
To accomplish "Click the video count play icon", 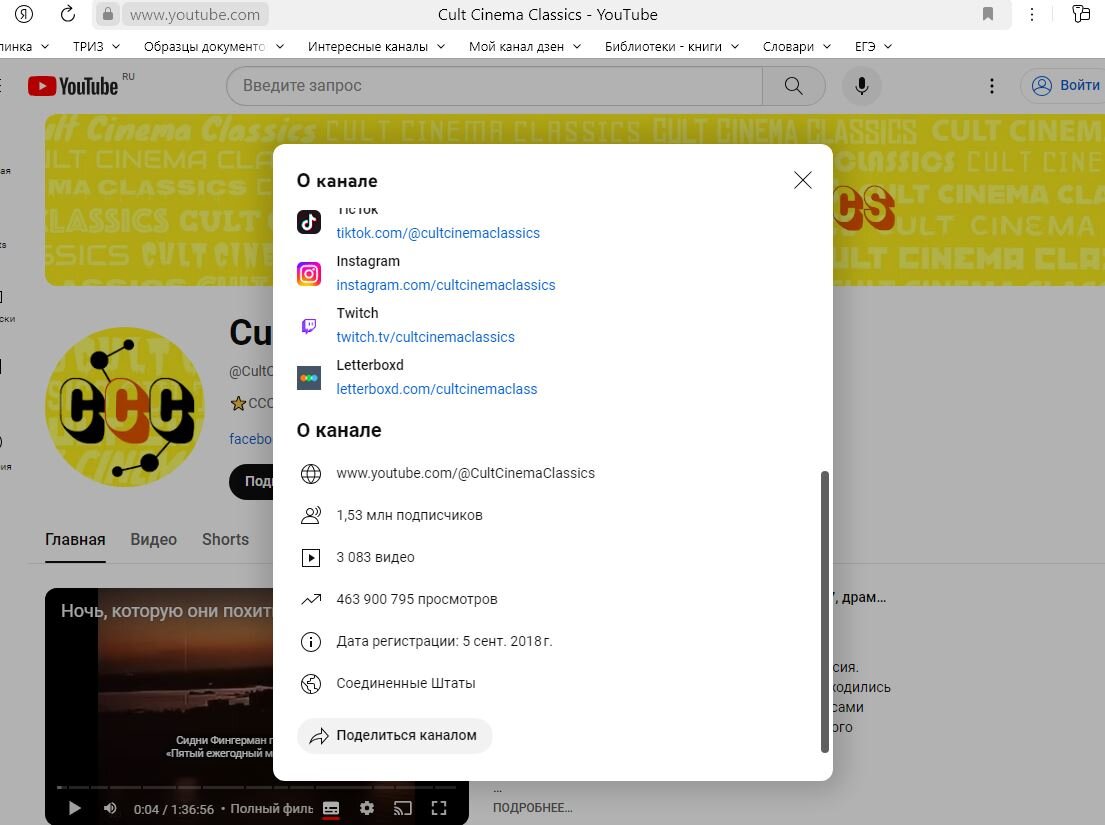I will pyautogui.click(x=311, y=558).
